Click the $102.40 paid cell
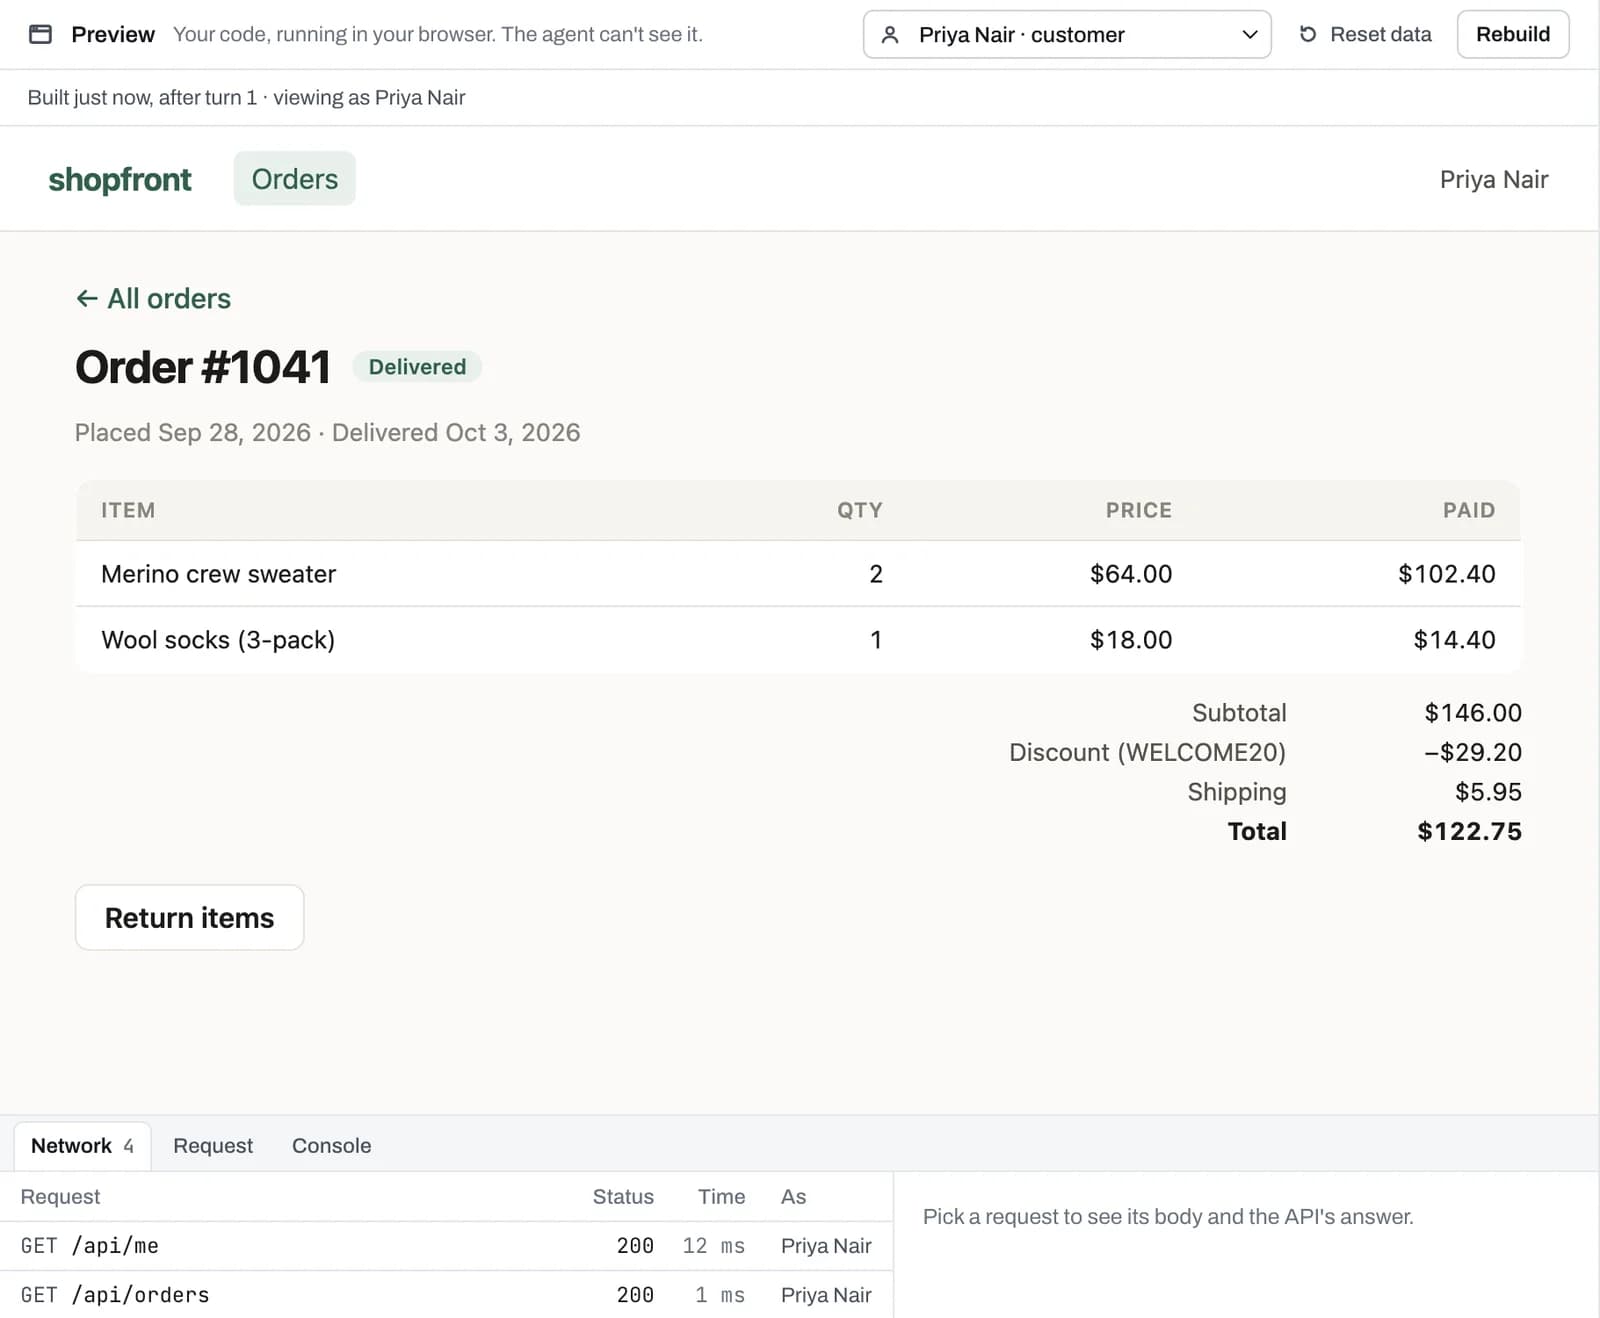Screen dimensions: 1600x1318 (1446, 574)
